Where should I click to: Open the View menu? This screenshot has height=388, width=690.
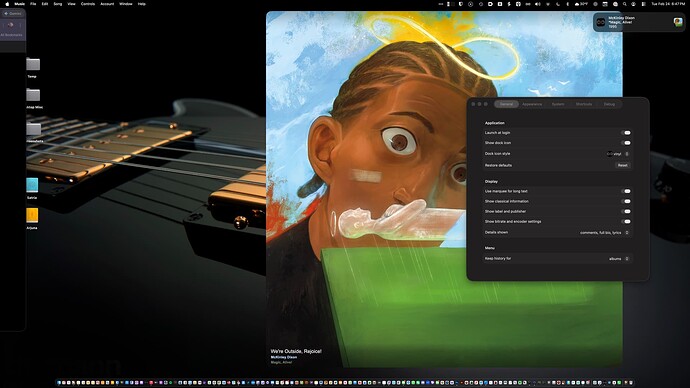(x=71, y=4)
